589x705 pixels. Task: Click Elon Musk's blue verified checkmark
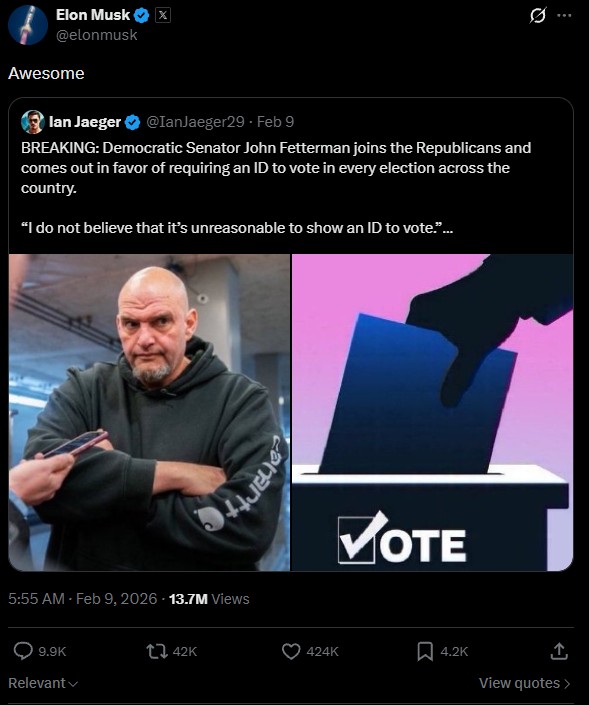point(142,16)
